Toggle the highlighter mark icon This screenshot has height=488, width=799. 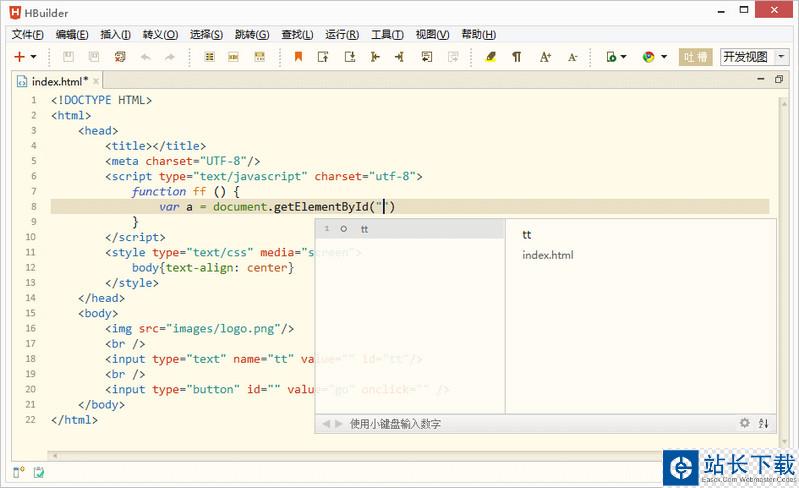coord(490,57)
